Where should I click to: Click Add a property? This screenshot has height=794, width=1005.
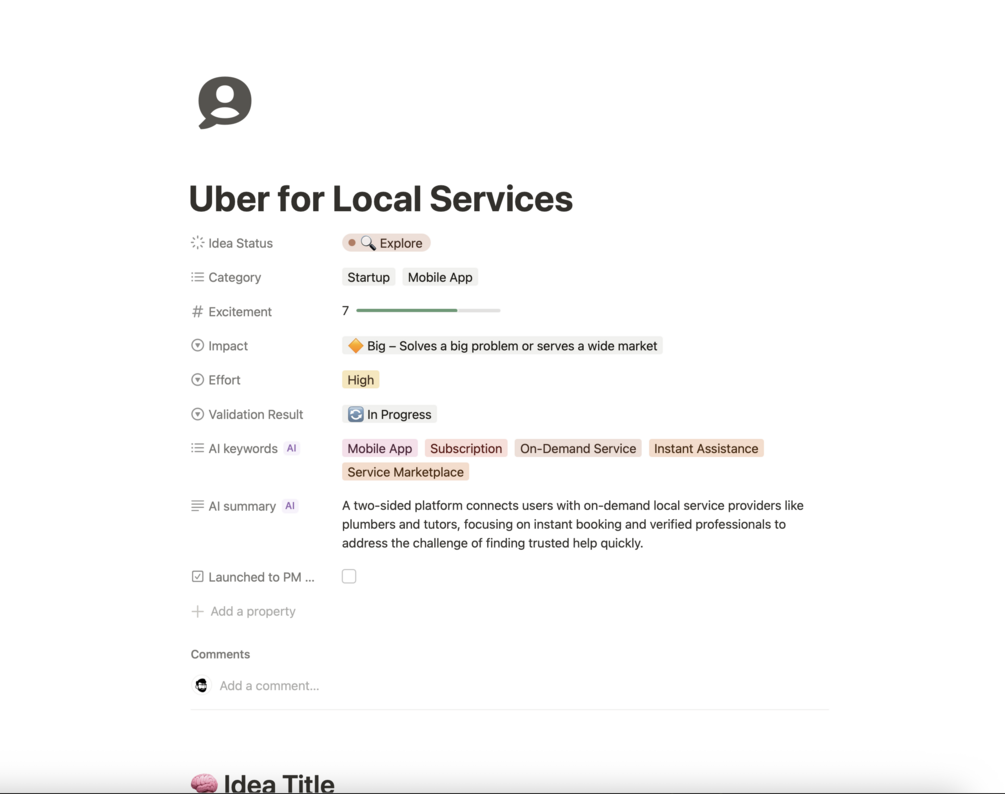(x=244, y=611)
